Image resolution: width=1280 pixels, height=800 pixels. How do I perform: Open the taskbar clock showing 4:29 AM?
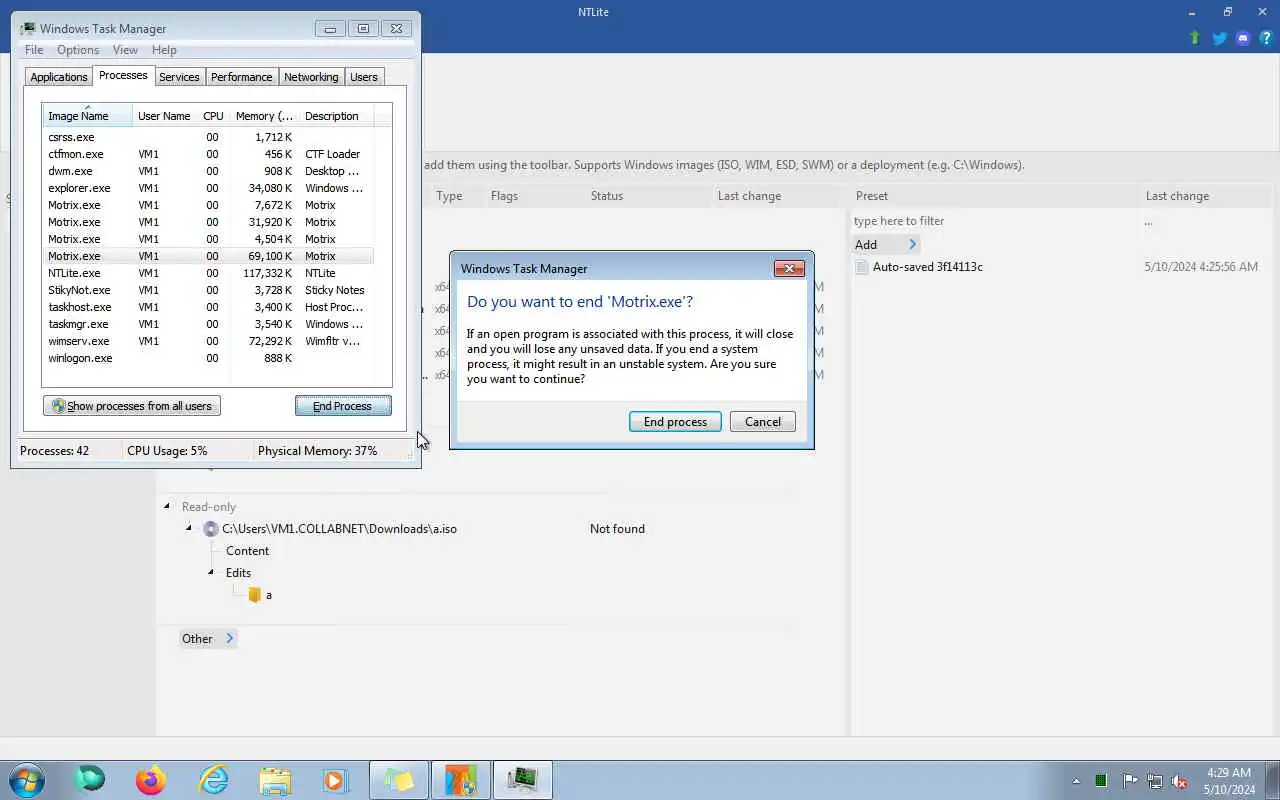pyautogui.click(x=1229, y=781)
